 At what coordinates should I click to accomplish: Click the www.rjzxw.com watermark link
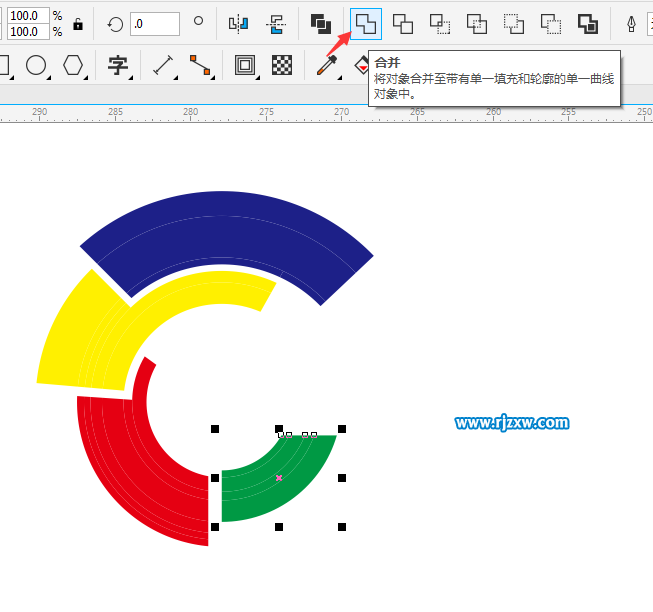point(512,423)
